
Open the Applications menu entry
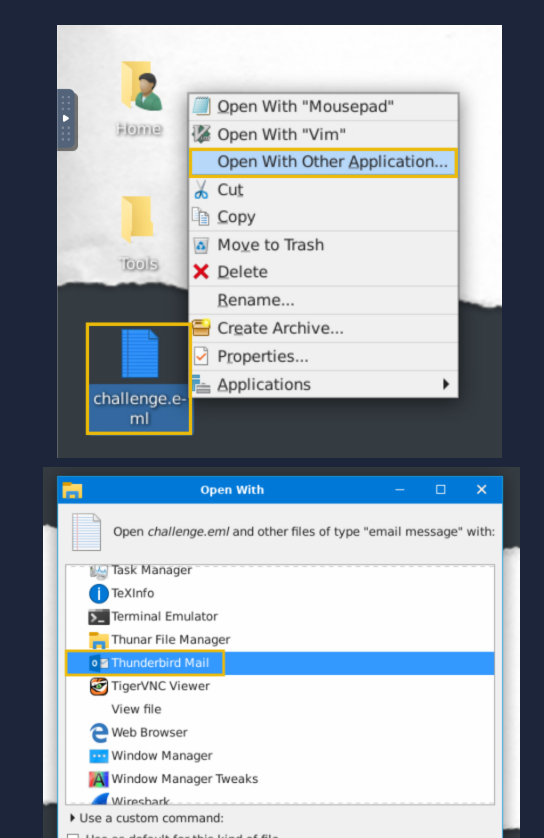(x=323, y=384)
